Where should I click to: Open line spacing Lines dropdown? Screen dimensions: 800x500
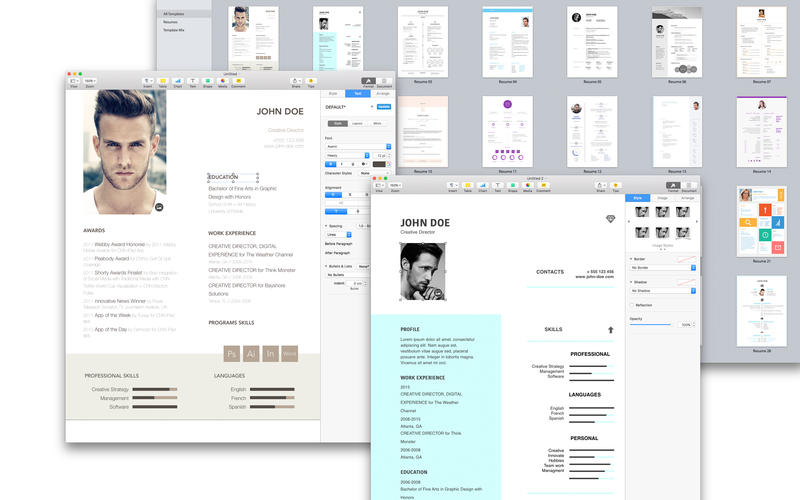click(x=339, y=235)
